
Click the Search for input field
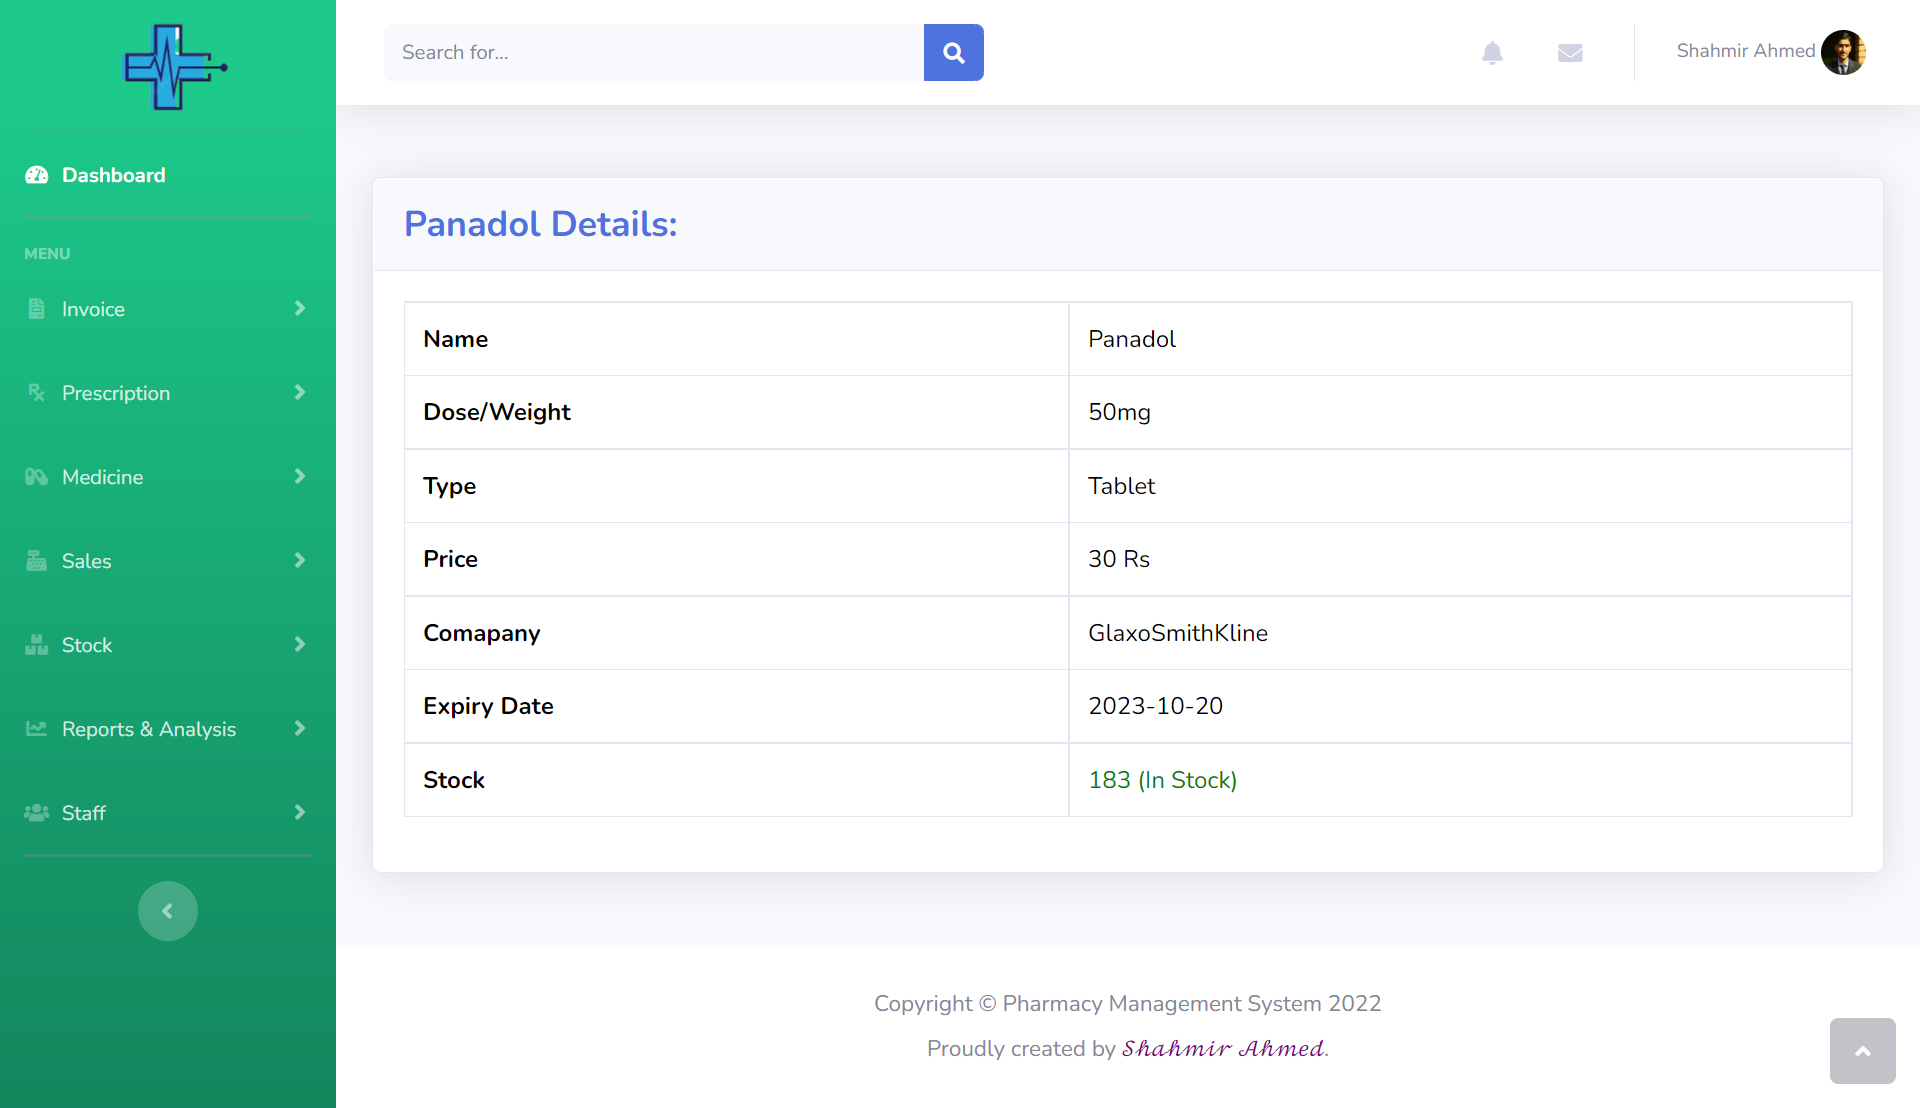pyautogui.click(x=654, y=53)
